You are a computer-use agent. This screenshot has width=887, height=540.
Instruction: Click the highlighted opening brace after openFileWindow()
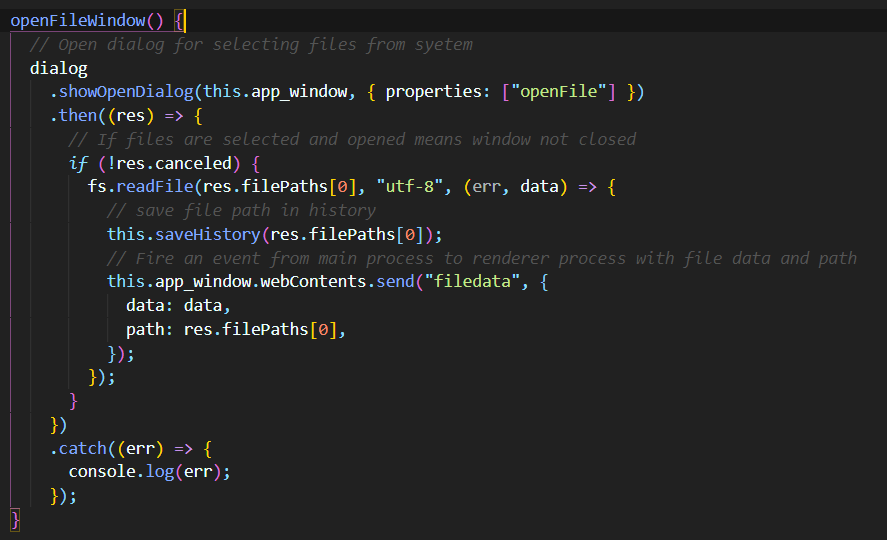(179, 21)
